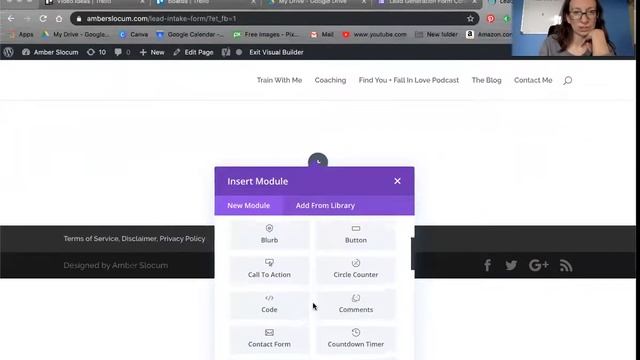640x360 pixels.
Task: Insert a Contact Form module
Action: click(269, 338)
